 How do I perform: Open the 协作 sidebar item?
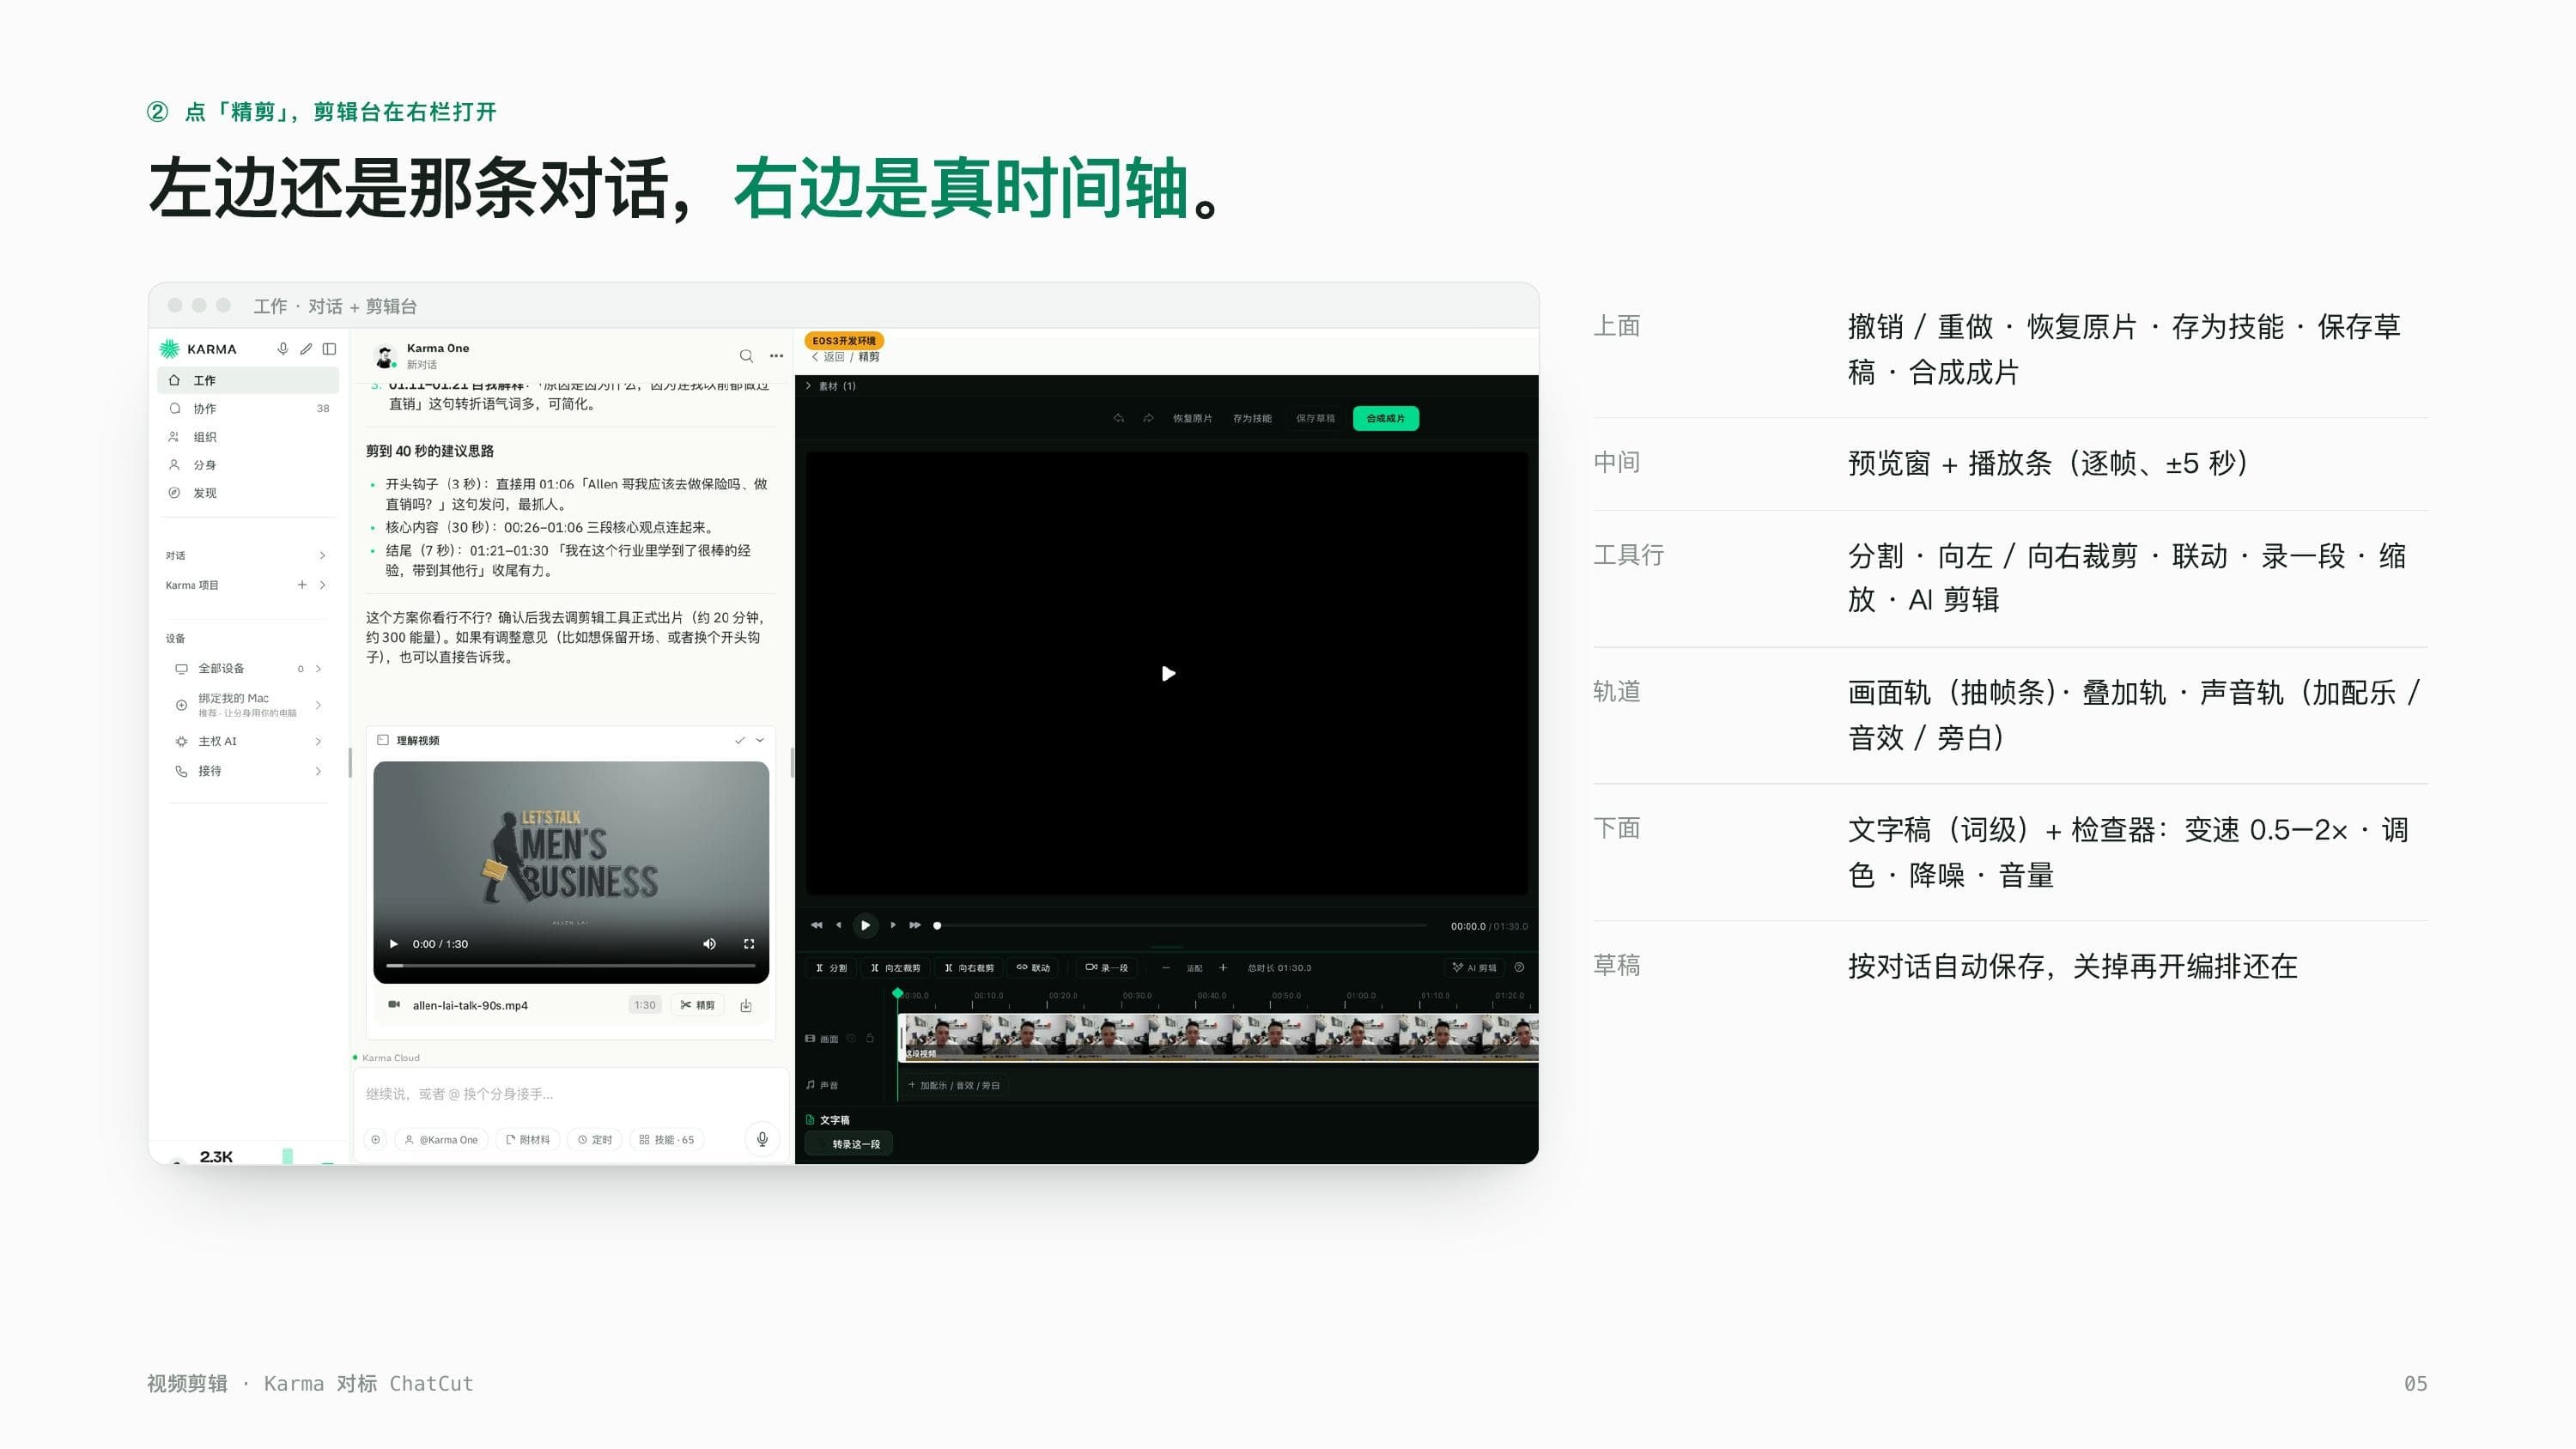(247, 408)
